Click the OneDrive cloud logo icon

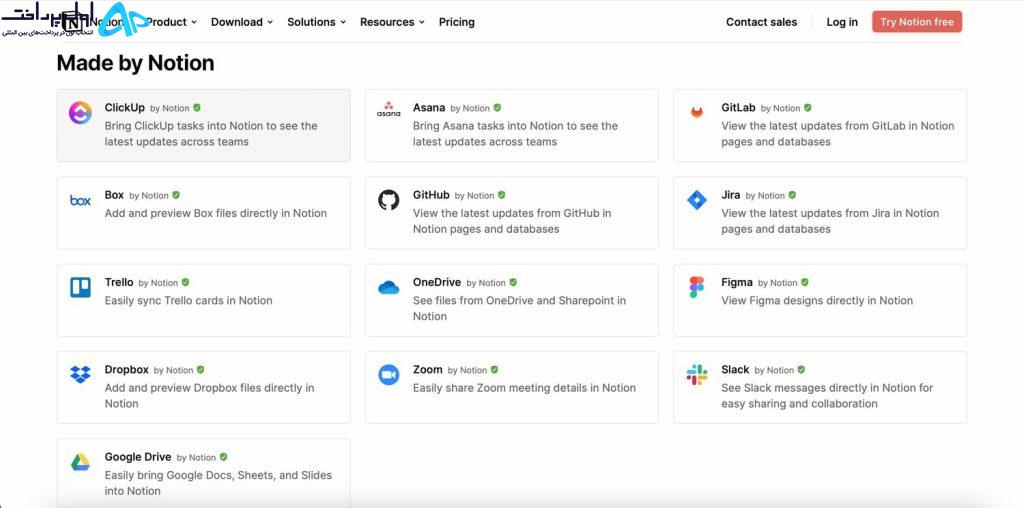click(389, 287)
